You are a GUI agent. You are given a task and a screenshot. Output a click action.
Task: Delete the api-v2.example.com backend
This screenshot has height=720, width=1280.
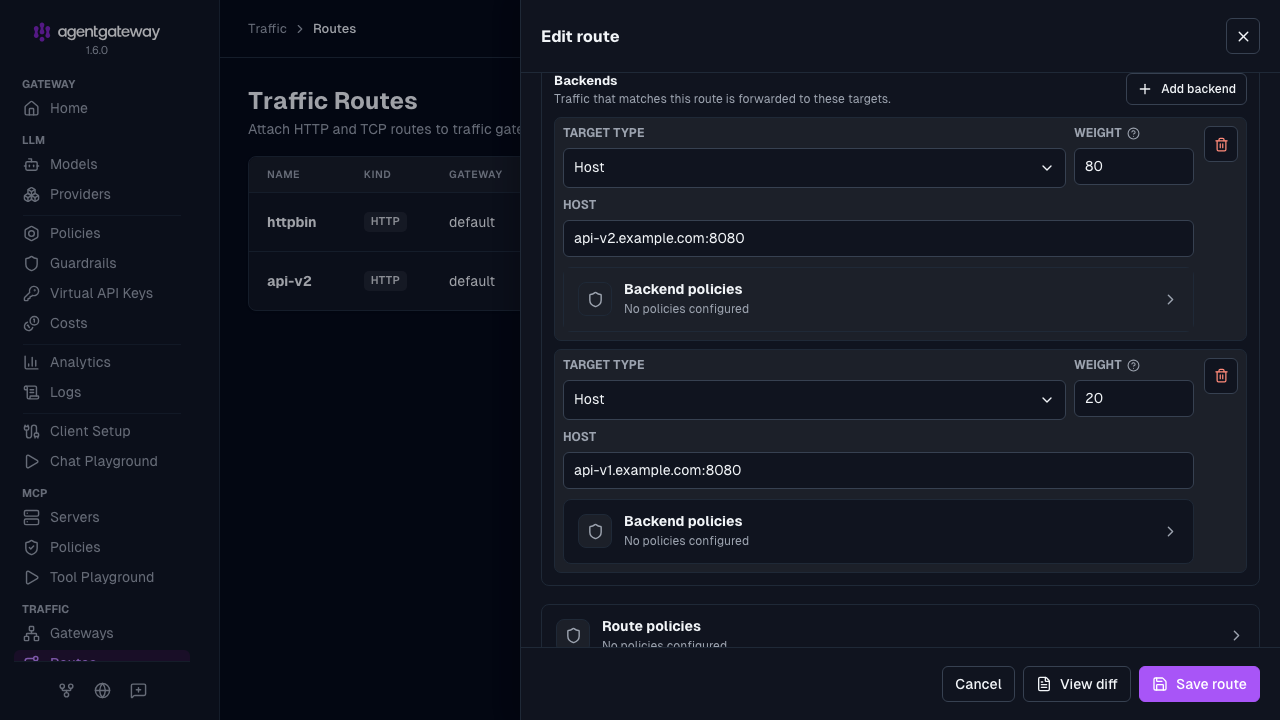tap(1221, 144)
